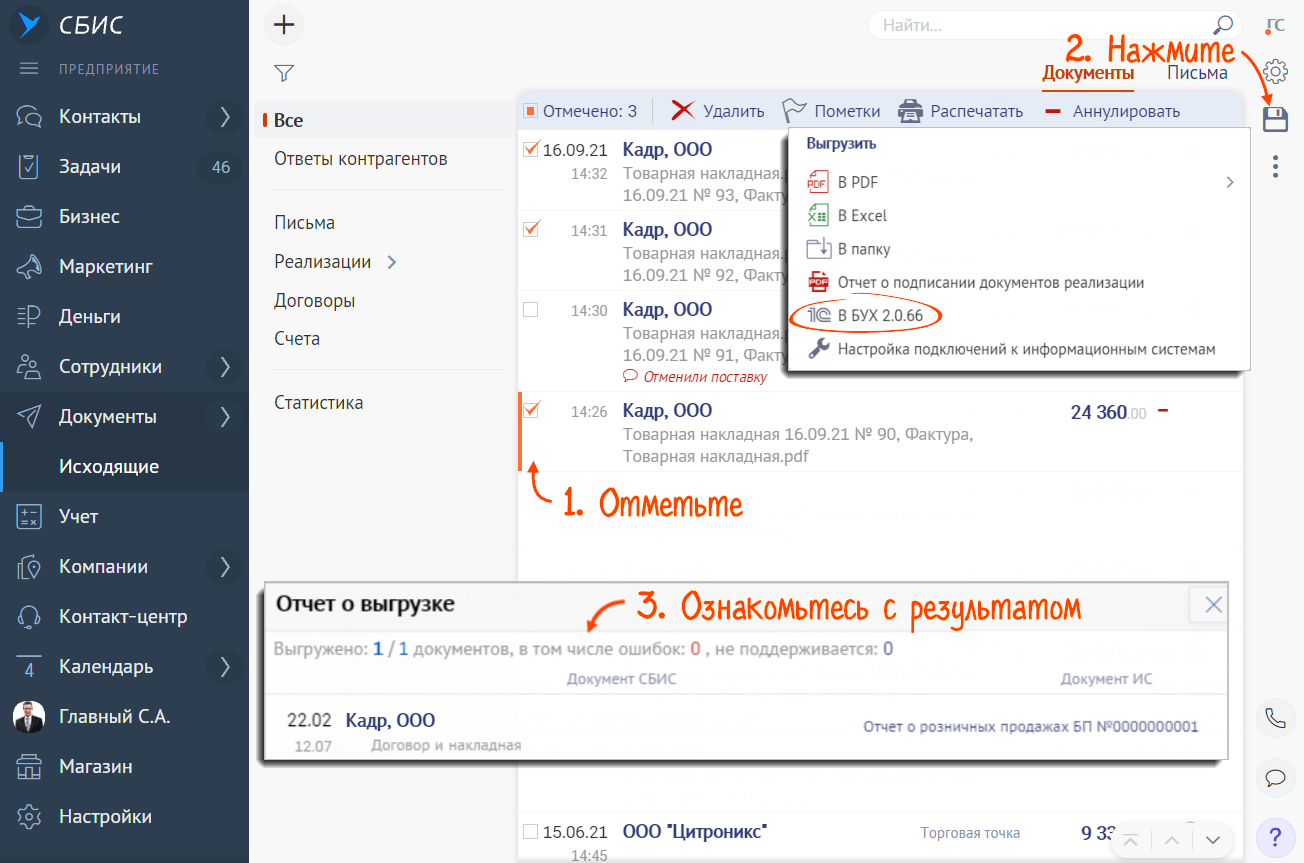Click Аннулировать in the toolbar
The image size is (1304, 863).
point(1111,111)
